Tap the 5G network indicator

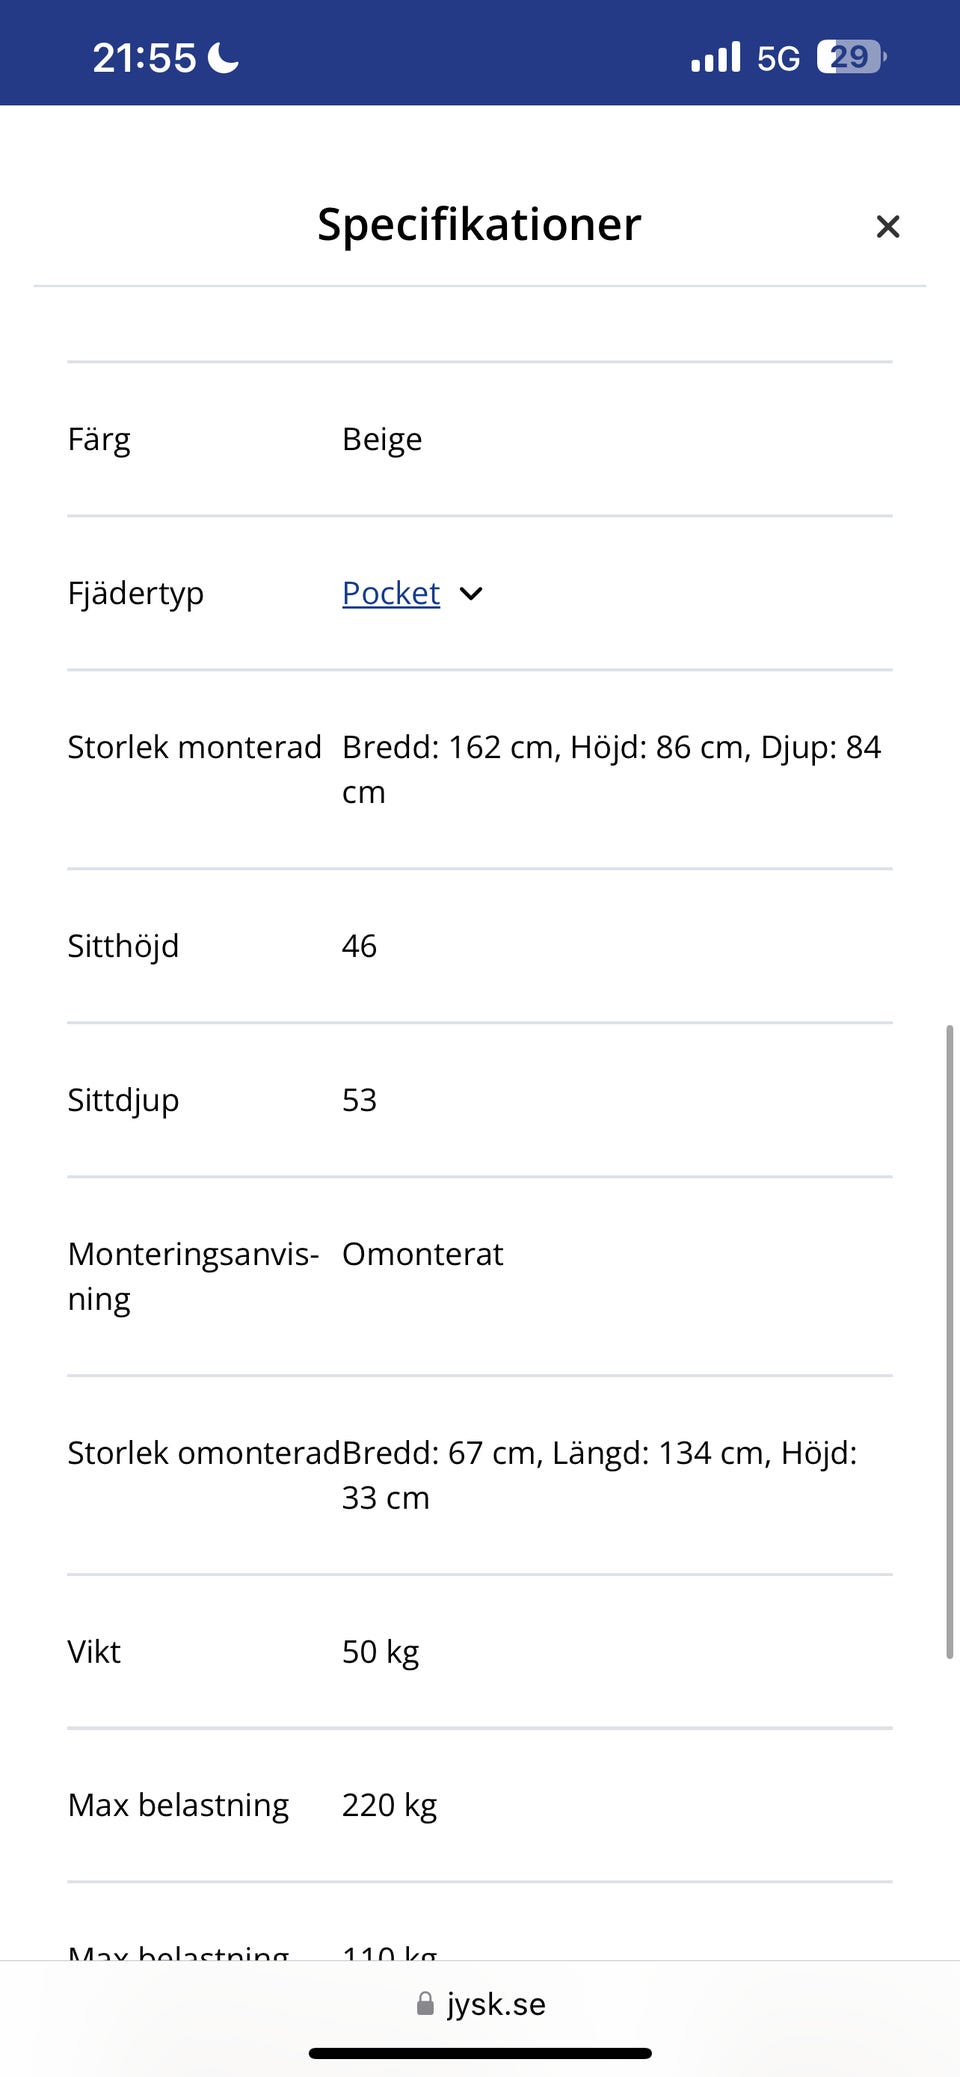pos(778,58)
